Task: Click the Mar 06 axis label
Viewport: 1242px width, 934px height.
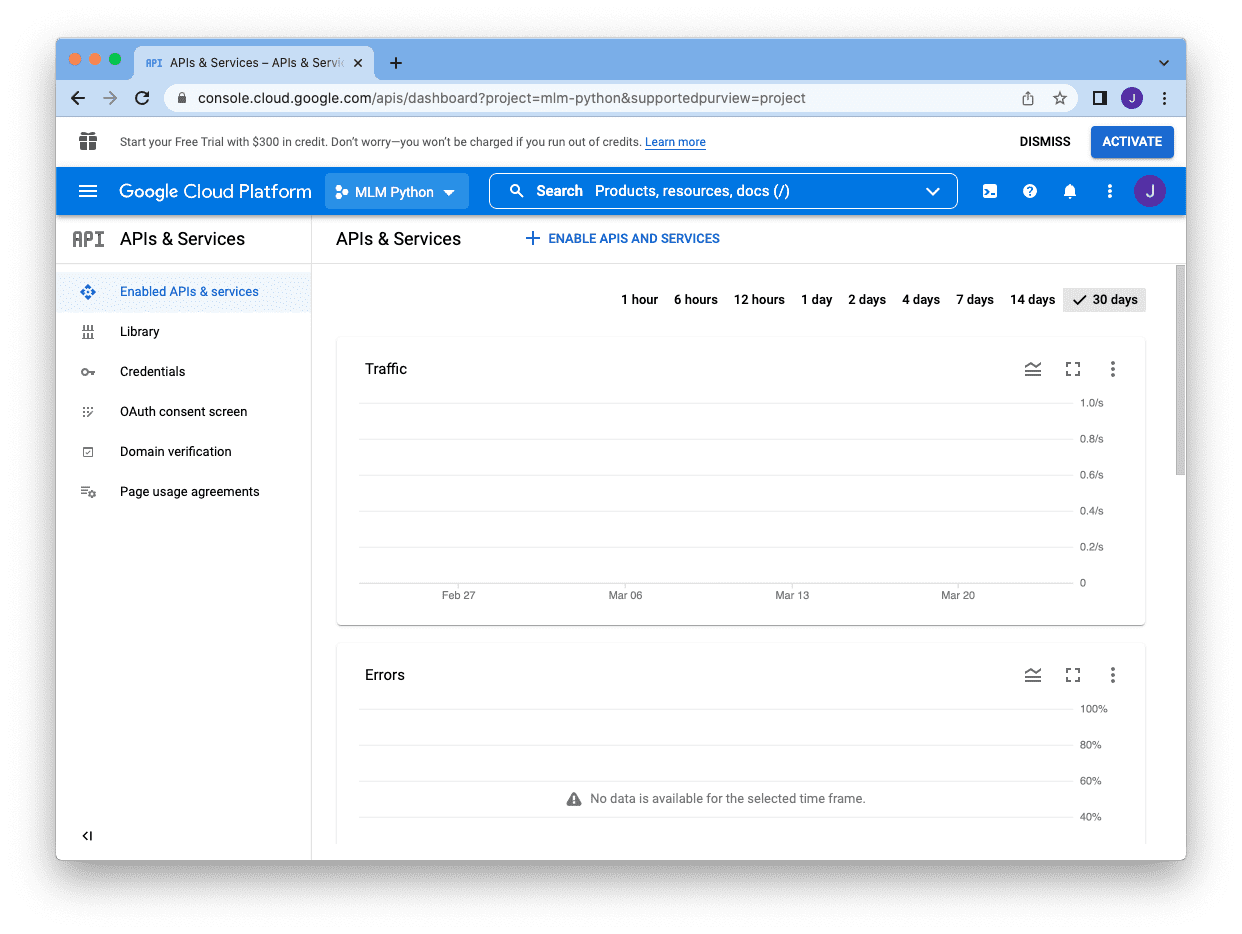Action: [625, 595]
